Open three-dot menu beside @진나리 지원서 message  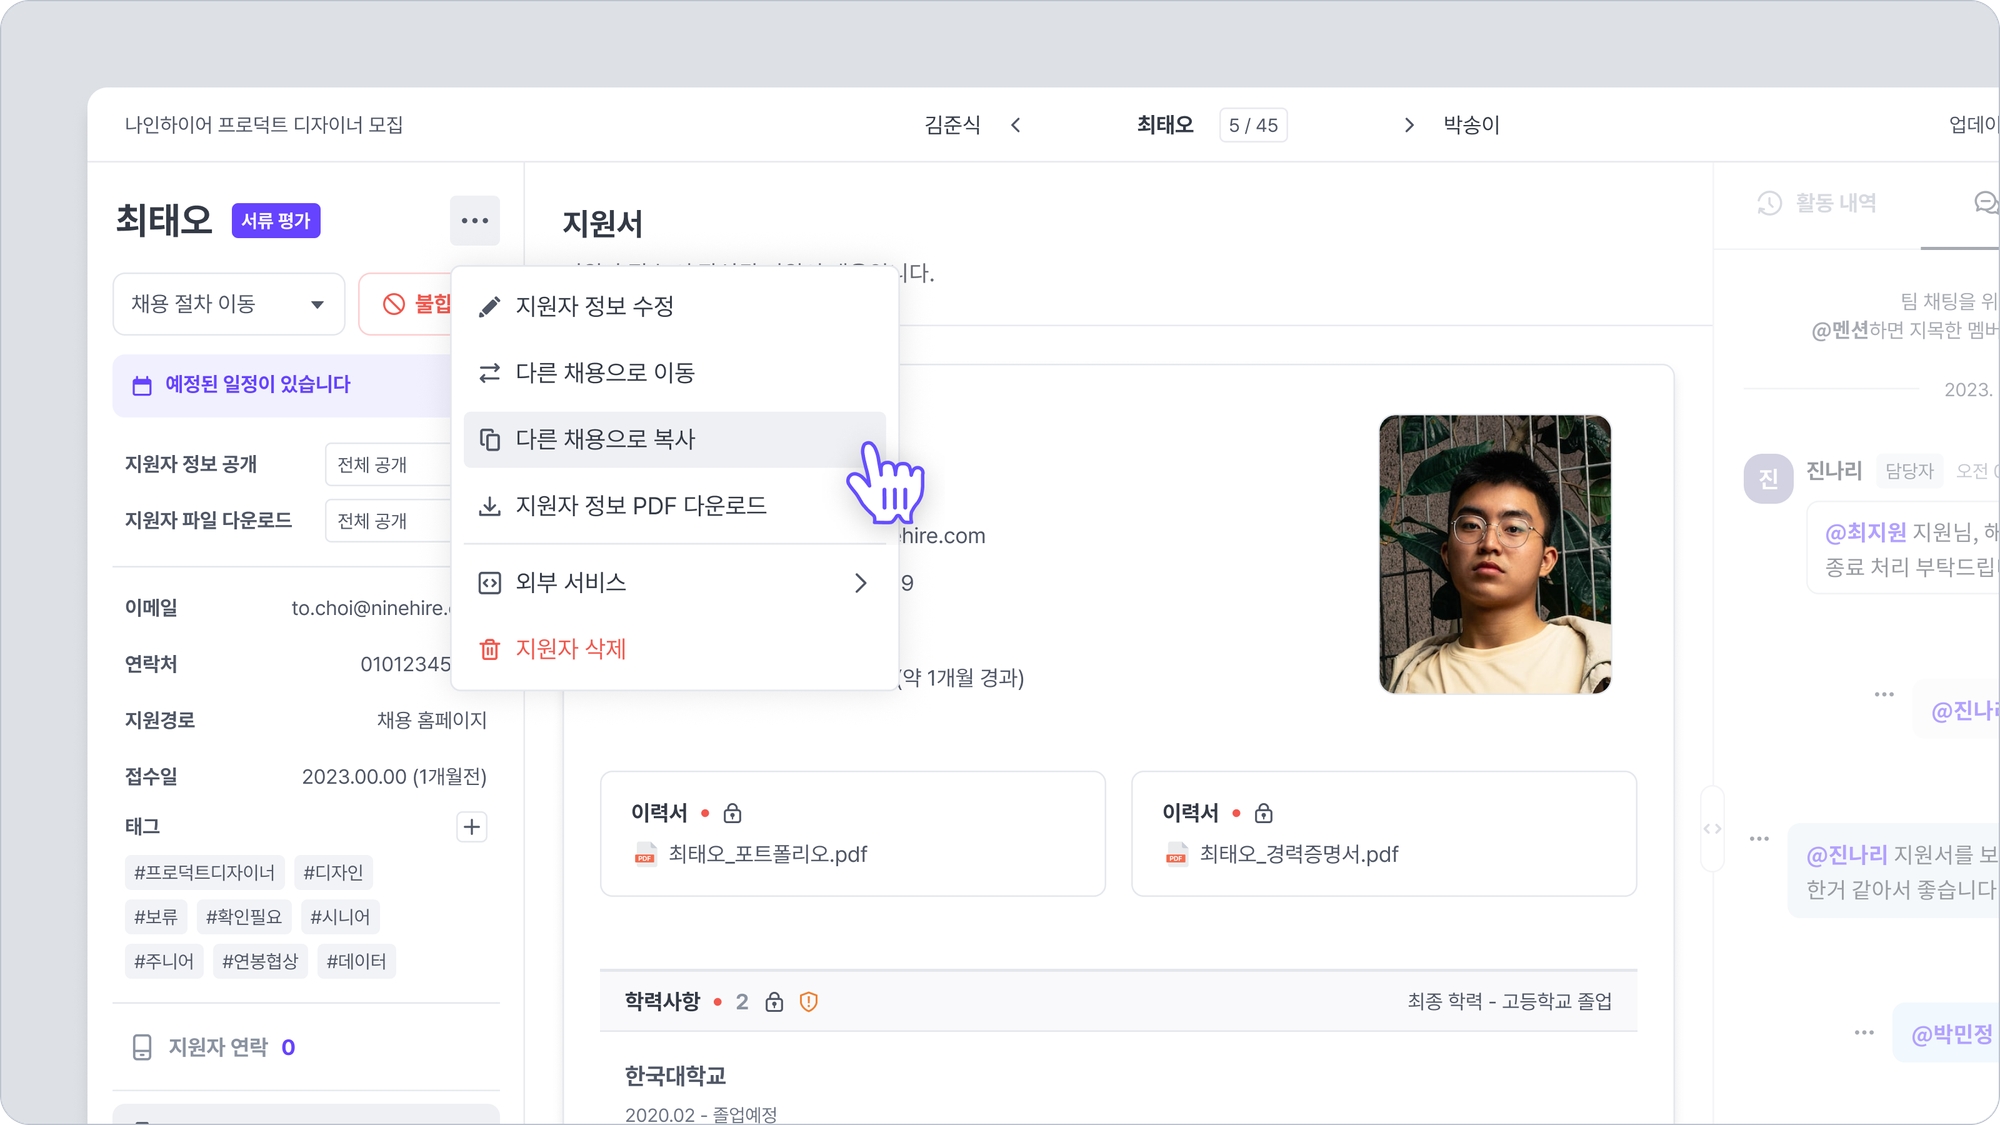coord(1760,839)
